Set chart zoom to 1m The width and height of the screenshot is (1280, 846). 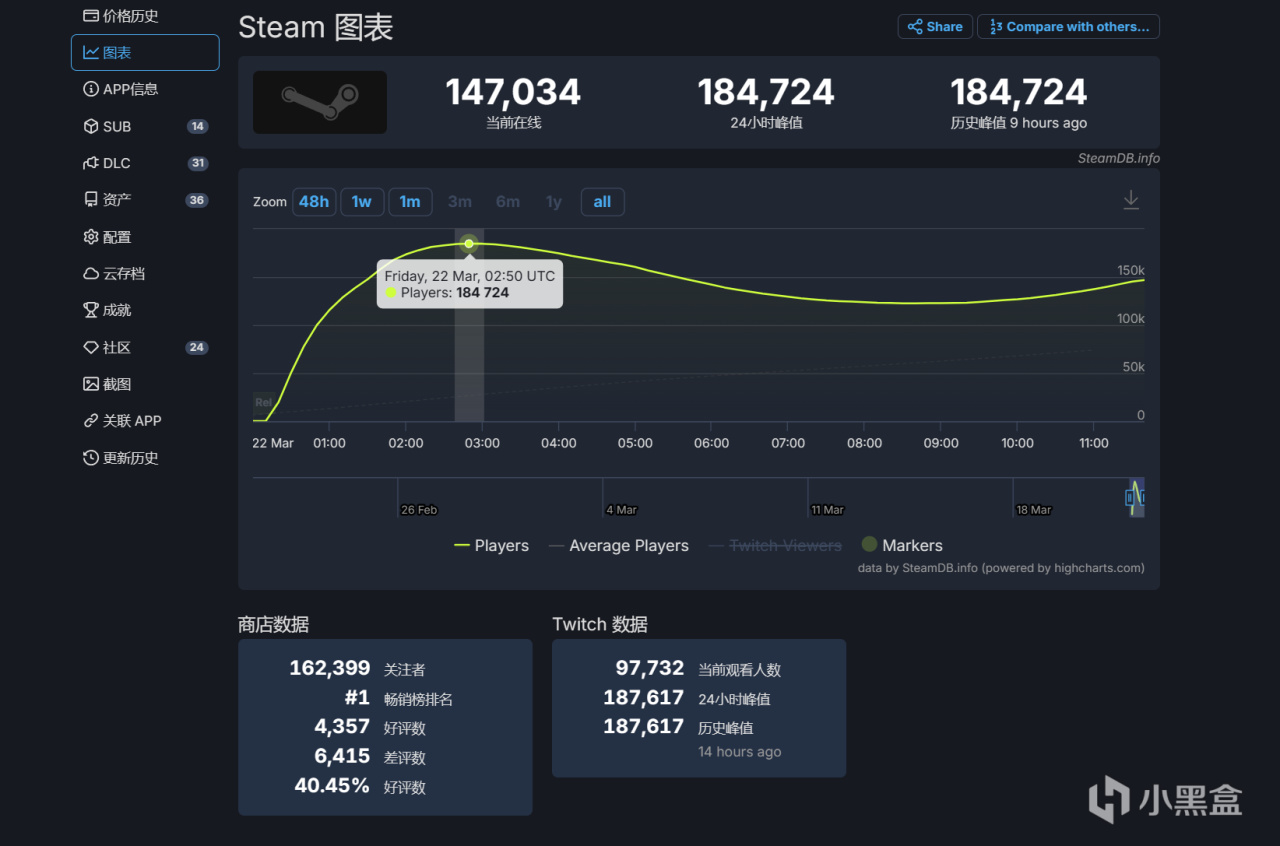(410, 202)
